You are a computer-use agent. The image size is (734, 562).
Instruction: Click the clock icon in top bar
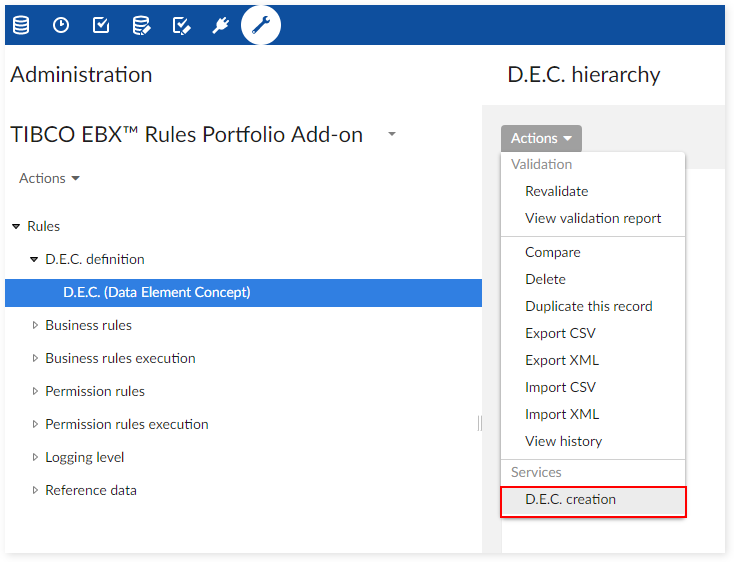tap(61, 25)
